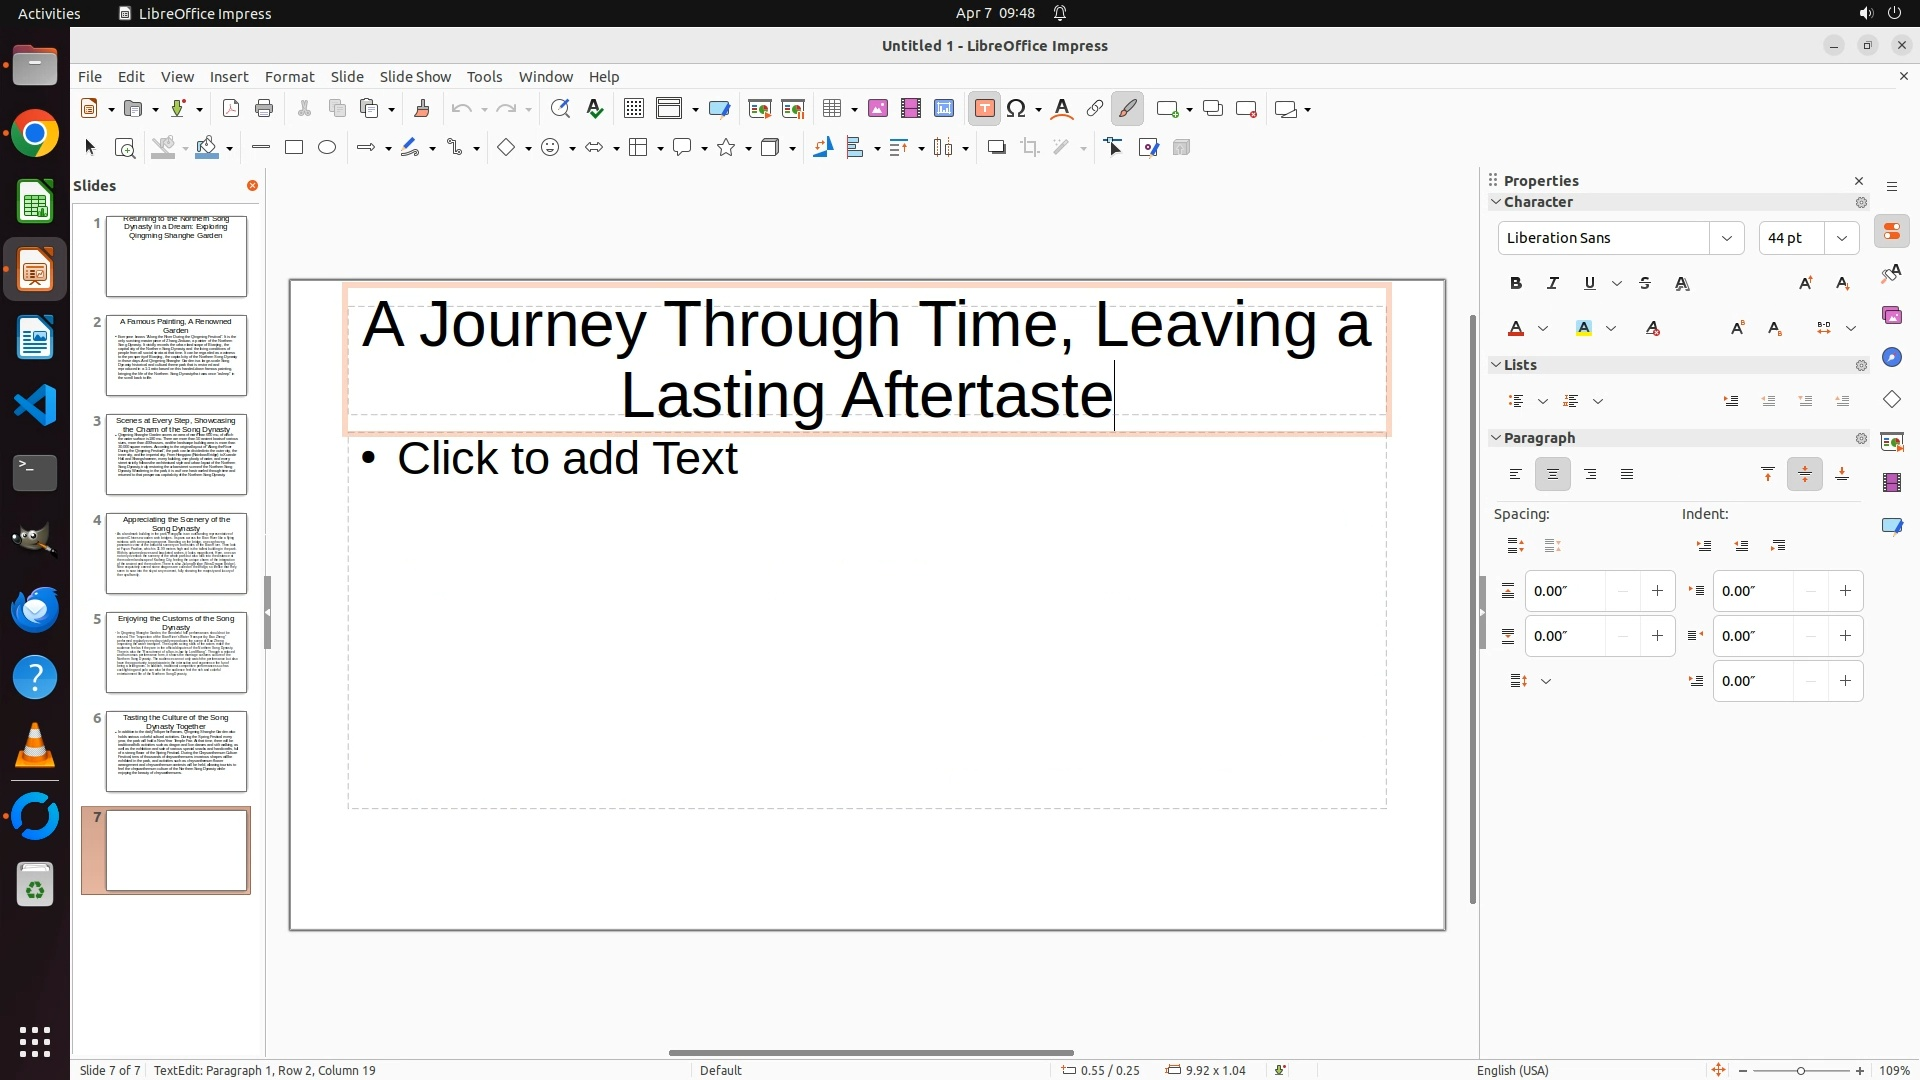Toggle Bold formatting in Character panel
The height and width of the screenshot is (1080, 1920).
tap(1516, 284)
